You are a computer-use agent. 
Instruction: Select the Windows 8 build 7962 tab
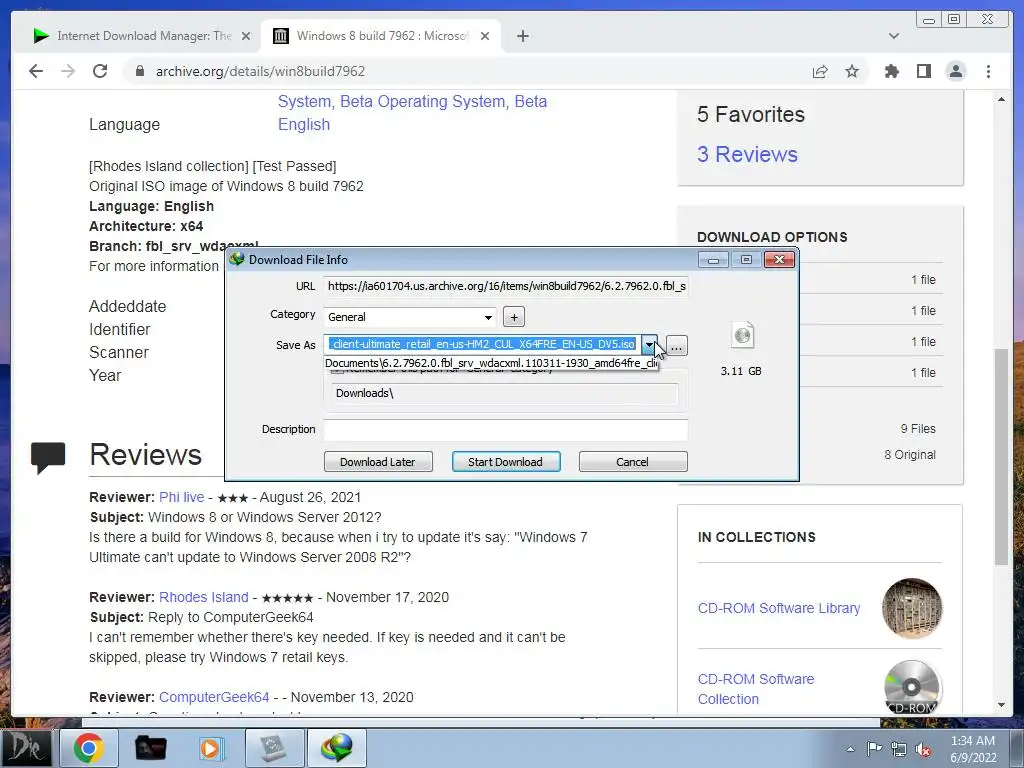382,36
